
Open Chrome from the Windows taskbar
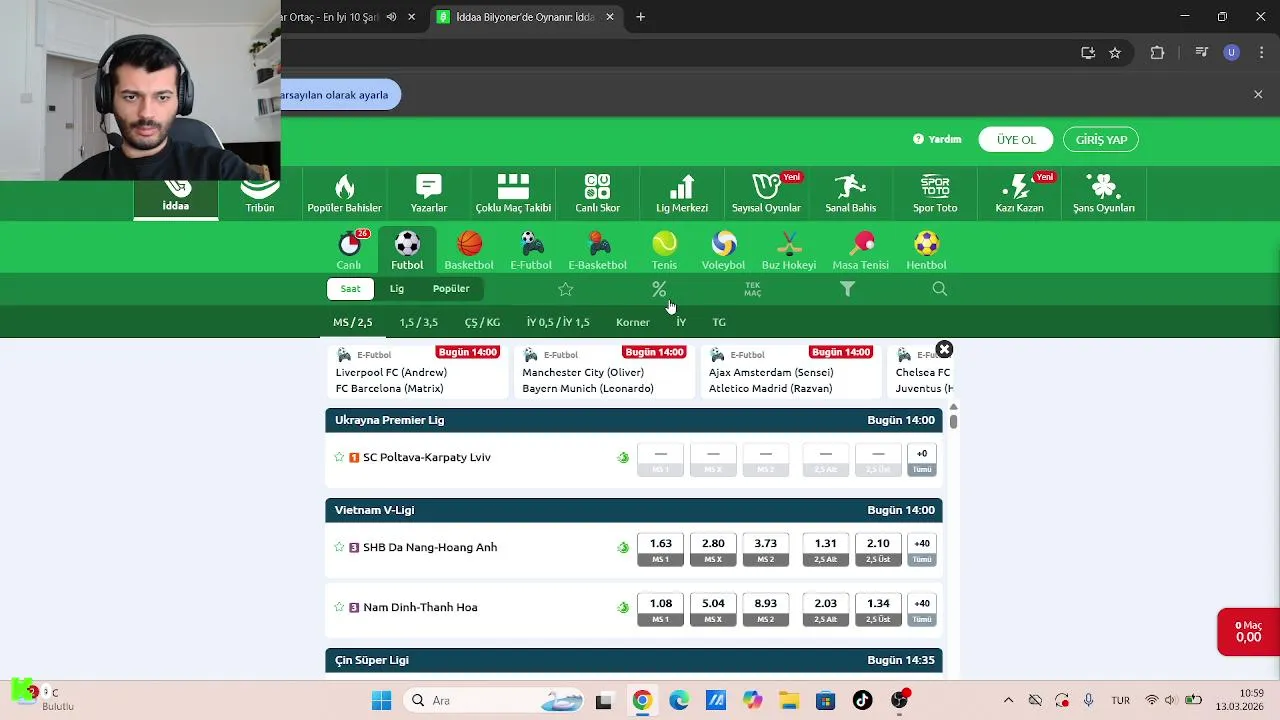642,701
